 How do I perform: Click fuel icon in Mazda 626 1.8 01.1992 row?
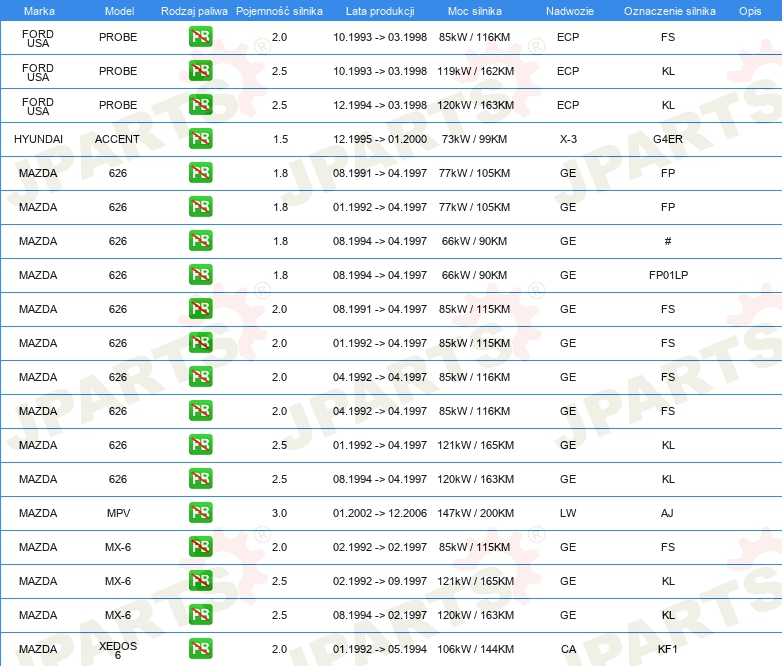point(200,207)
